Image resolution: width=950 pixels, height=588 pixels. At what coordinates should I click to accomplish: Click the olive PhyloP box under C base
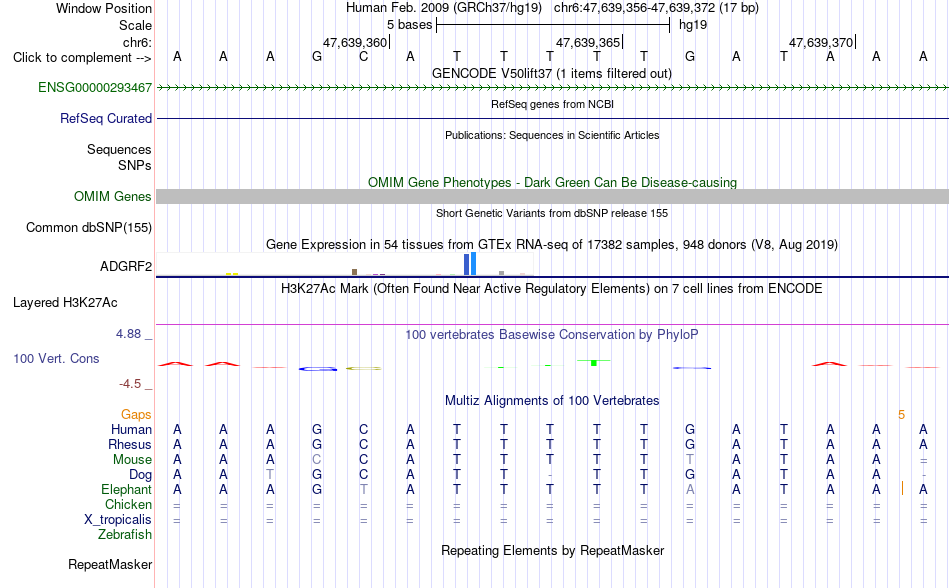364,368
